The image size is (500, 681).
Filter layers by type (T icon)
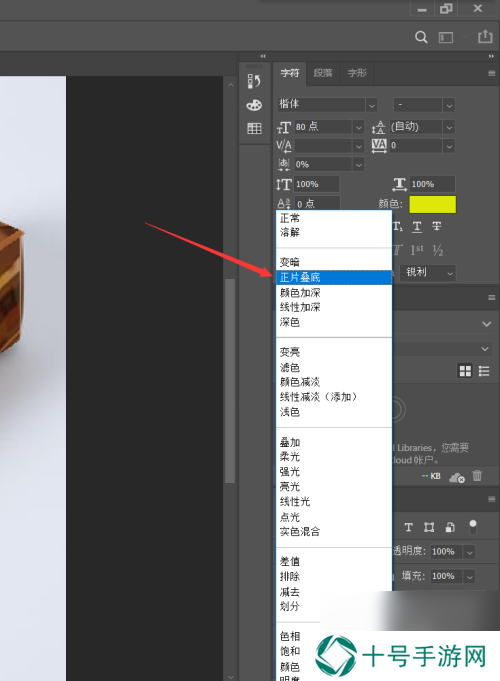408,527
